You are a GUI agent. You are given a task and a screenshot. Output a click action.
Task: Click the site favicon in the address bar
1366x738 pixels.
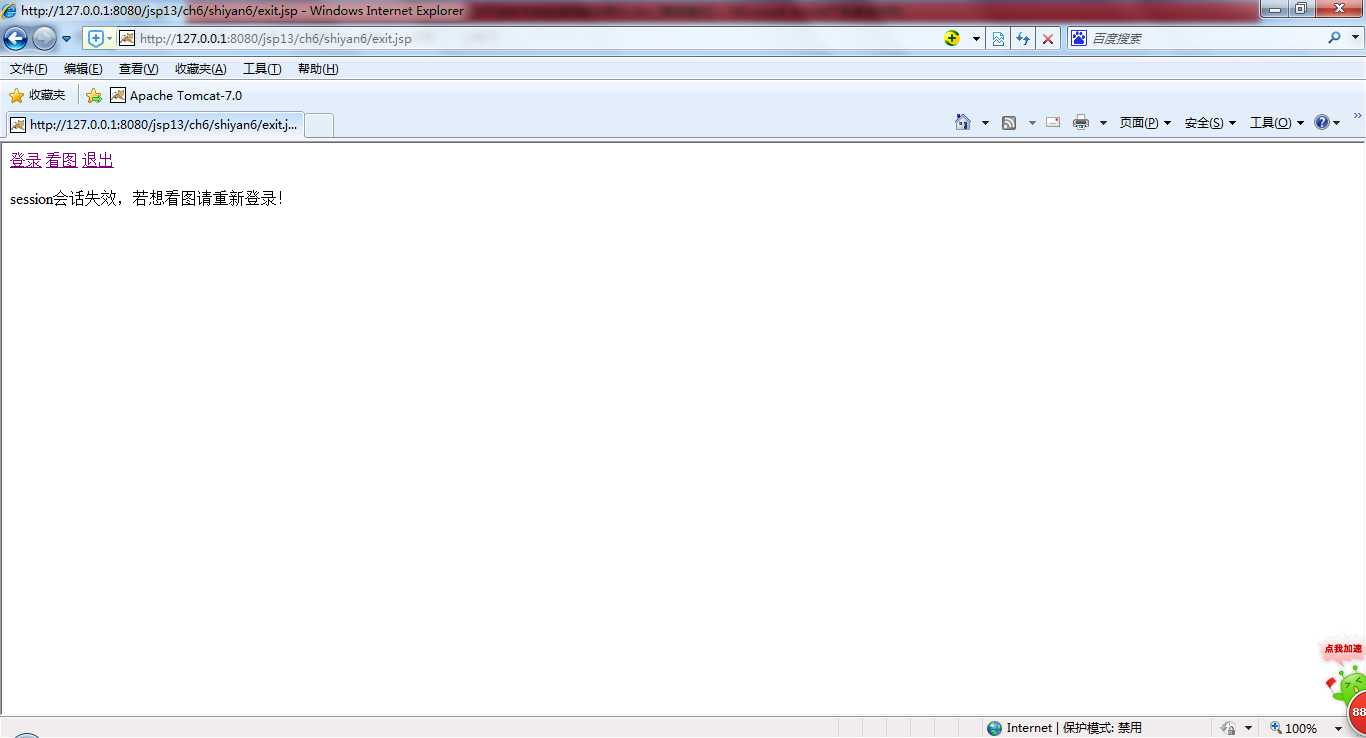click(x=127, y=38)
